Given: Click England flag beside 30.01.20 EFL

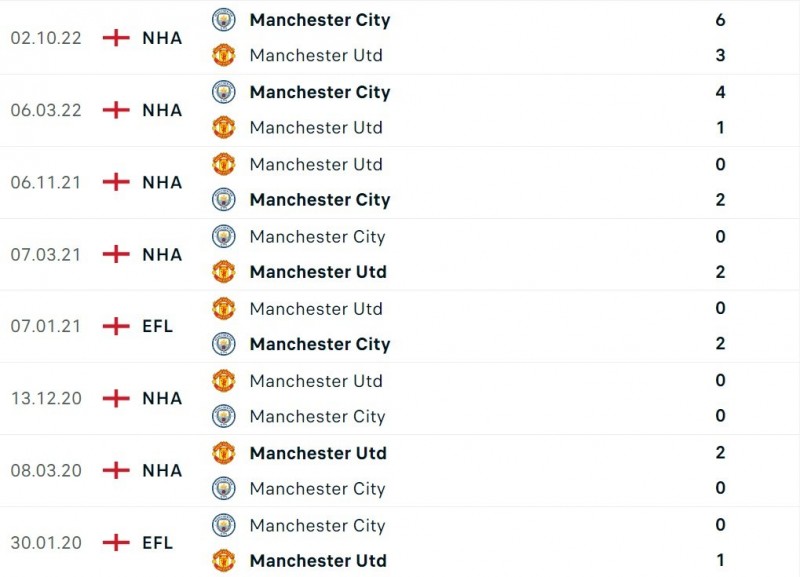Looking at the screenshot, I should tap(117, 543).
